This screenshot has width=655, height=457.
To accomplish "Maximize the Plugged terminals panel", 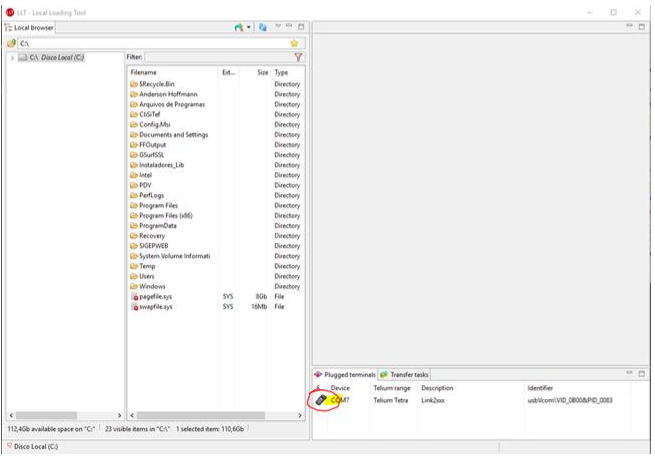I will point(642,373).
